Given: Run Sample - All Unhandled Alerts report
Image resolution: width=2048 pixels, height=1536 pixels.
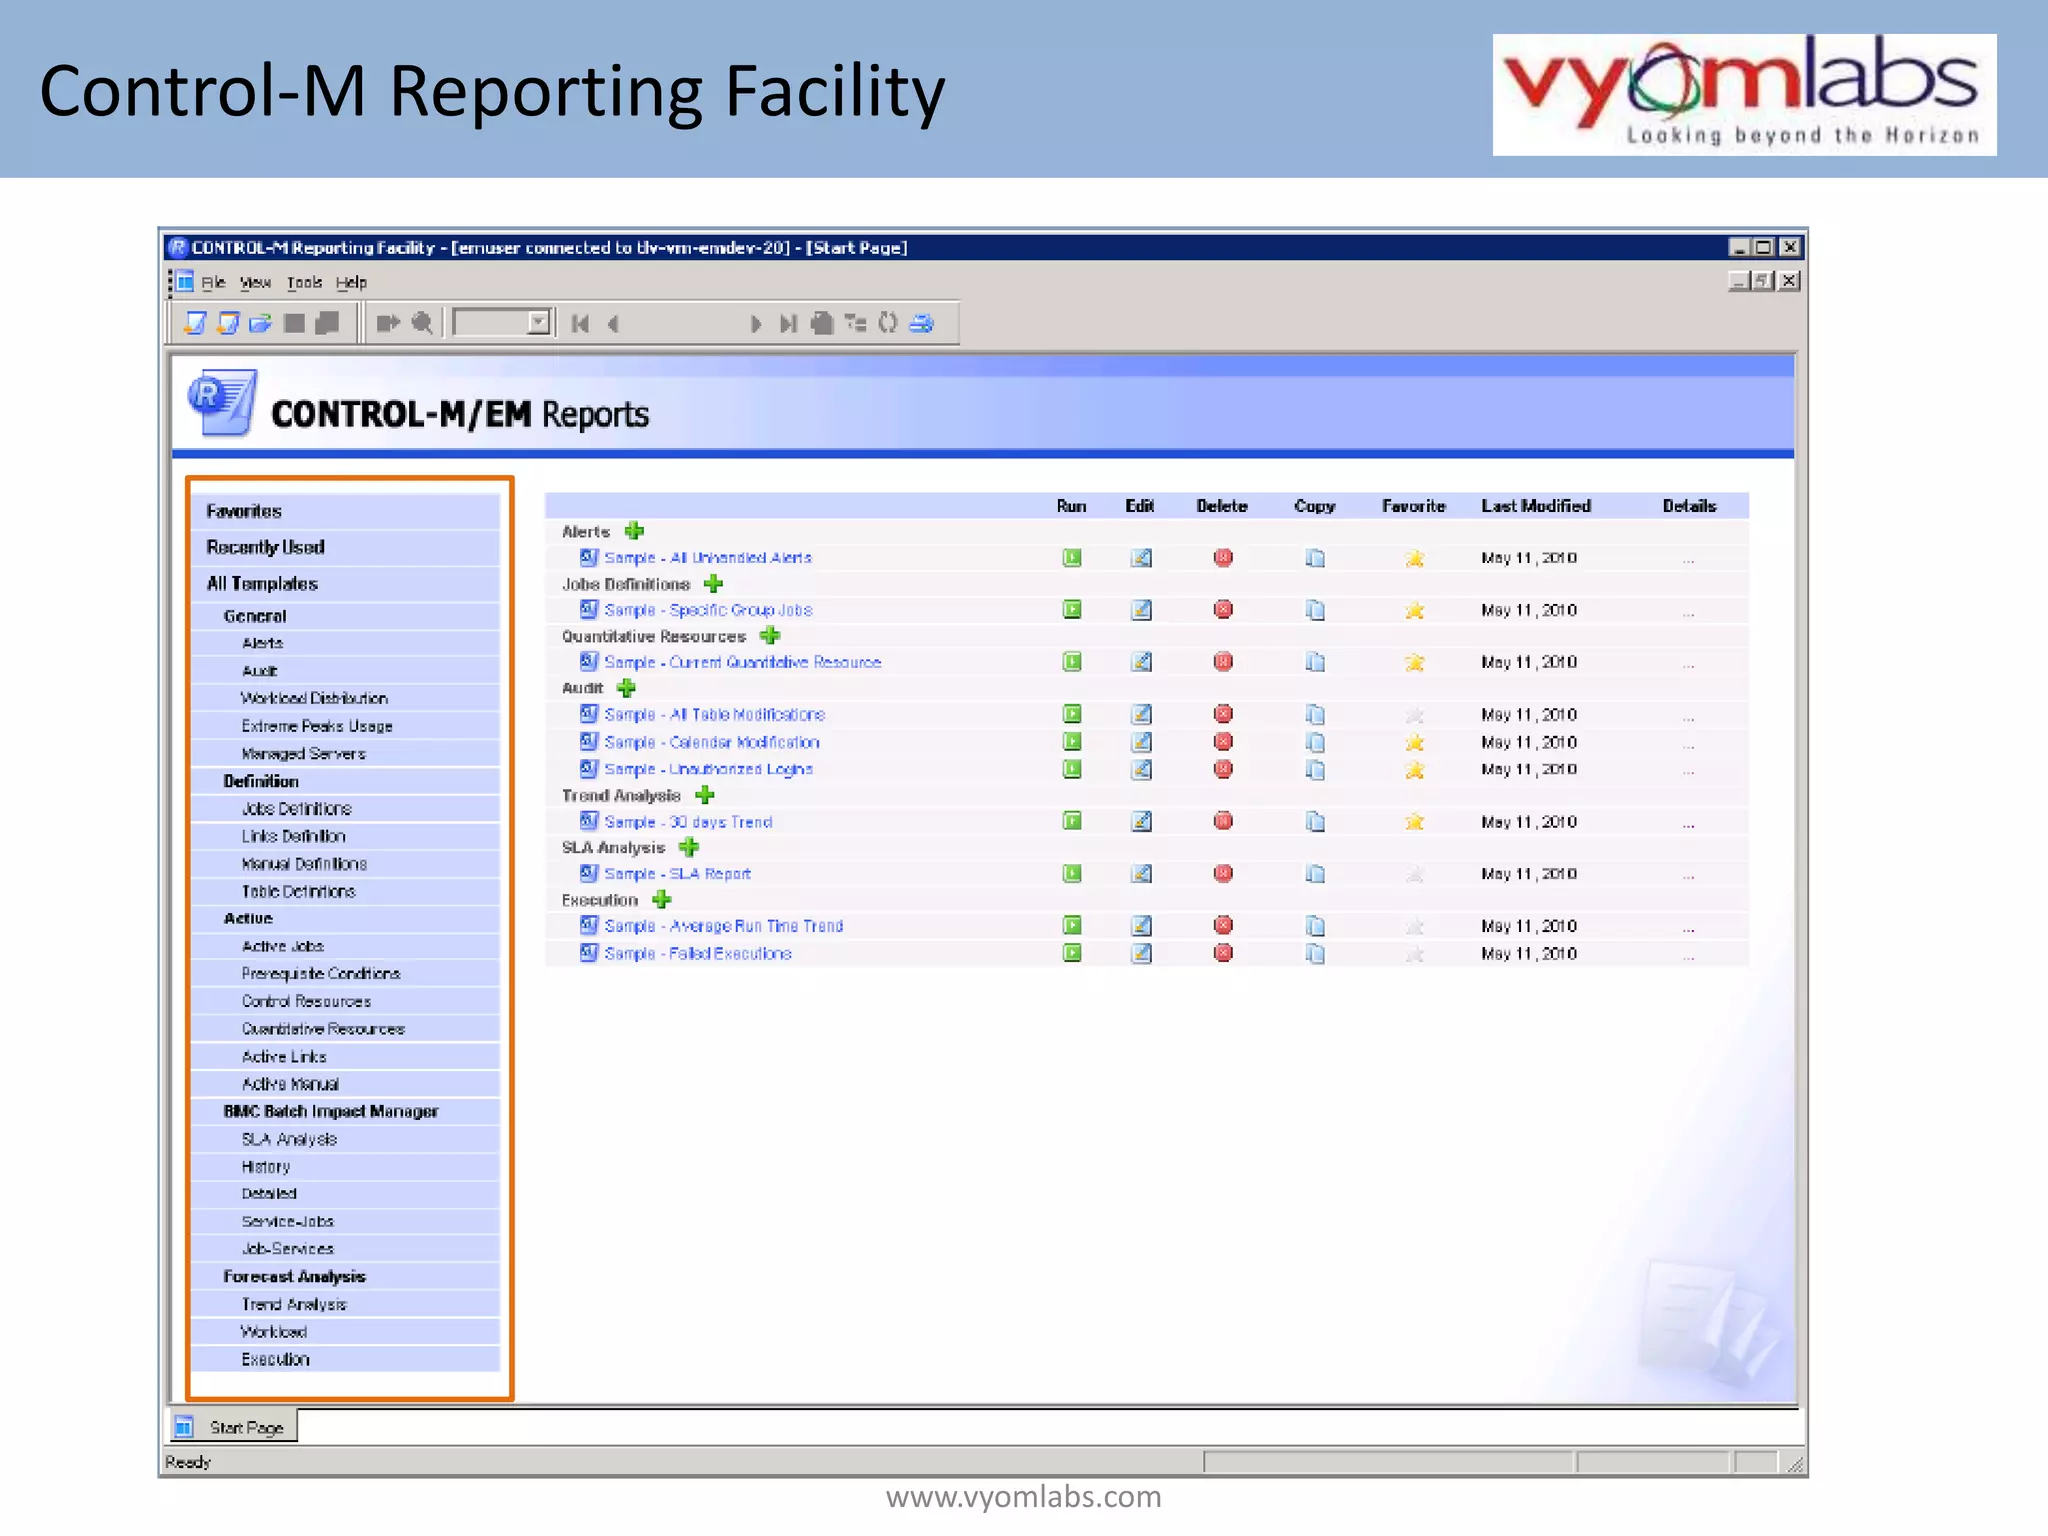Looking at the screenshot, I should (x=1072, y=558).
